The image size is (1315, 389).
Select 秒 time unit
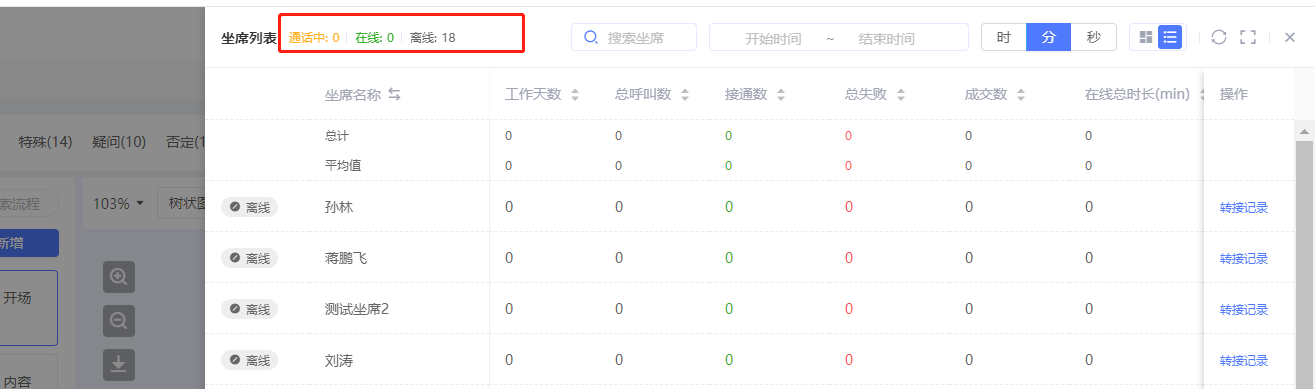point(1094,37)
